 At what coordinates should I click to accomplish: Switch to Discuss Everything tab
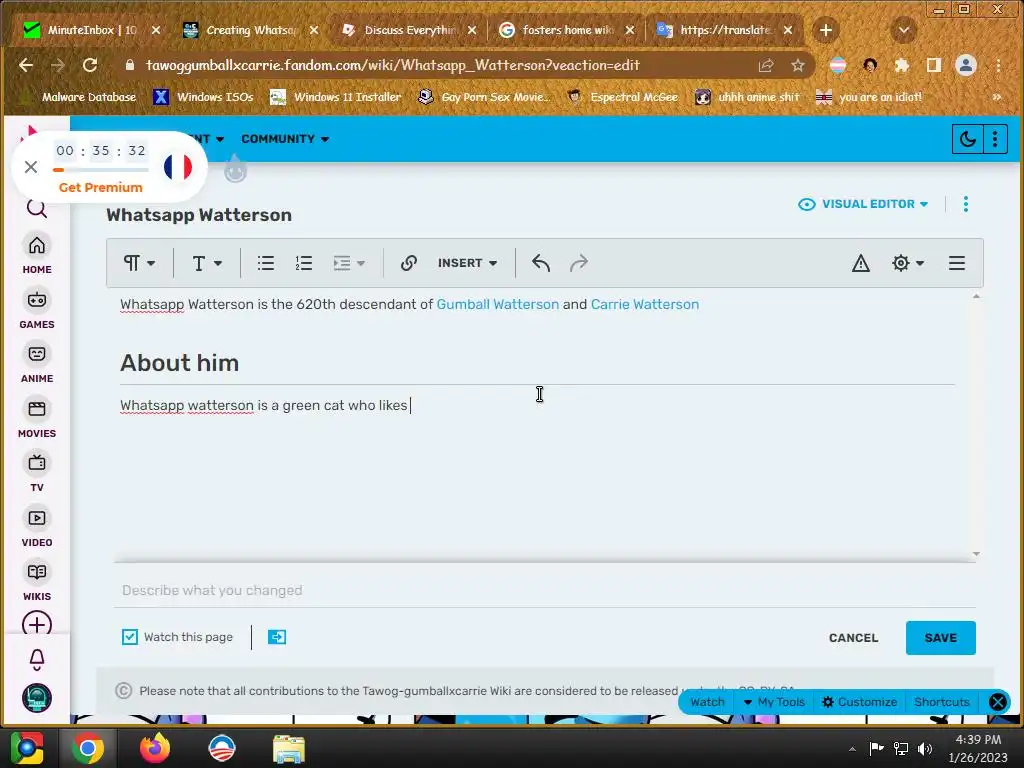tap(410, 30)
